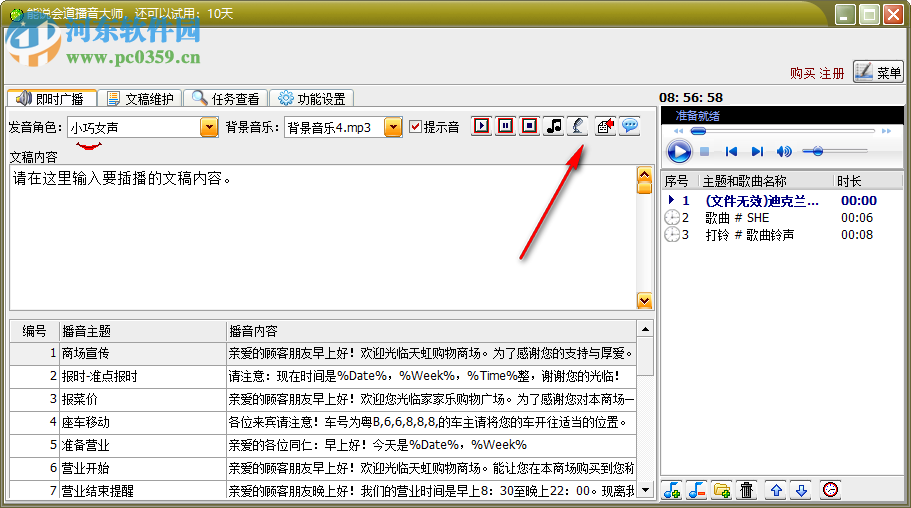This screenshot has width=911, height=508.
Task: Select the 营业结束提醒 row
Action: pyautogui.click(x=324, y=490)
